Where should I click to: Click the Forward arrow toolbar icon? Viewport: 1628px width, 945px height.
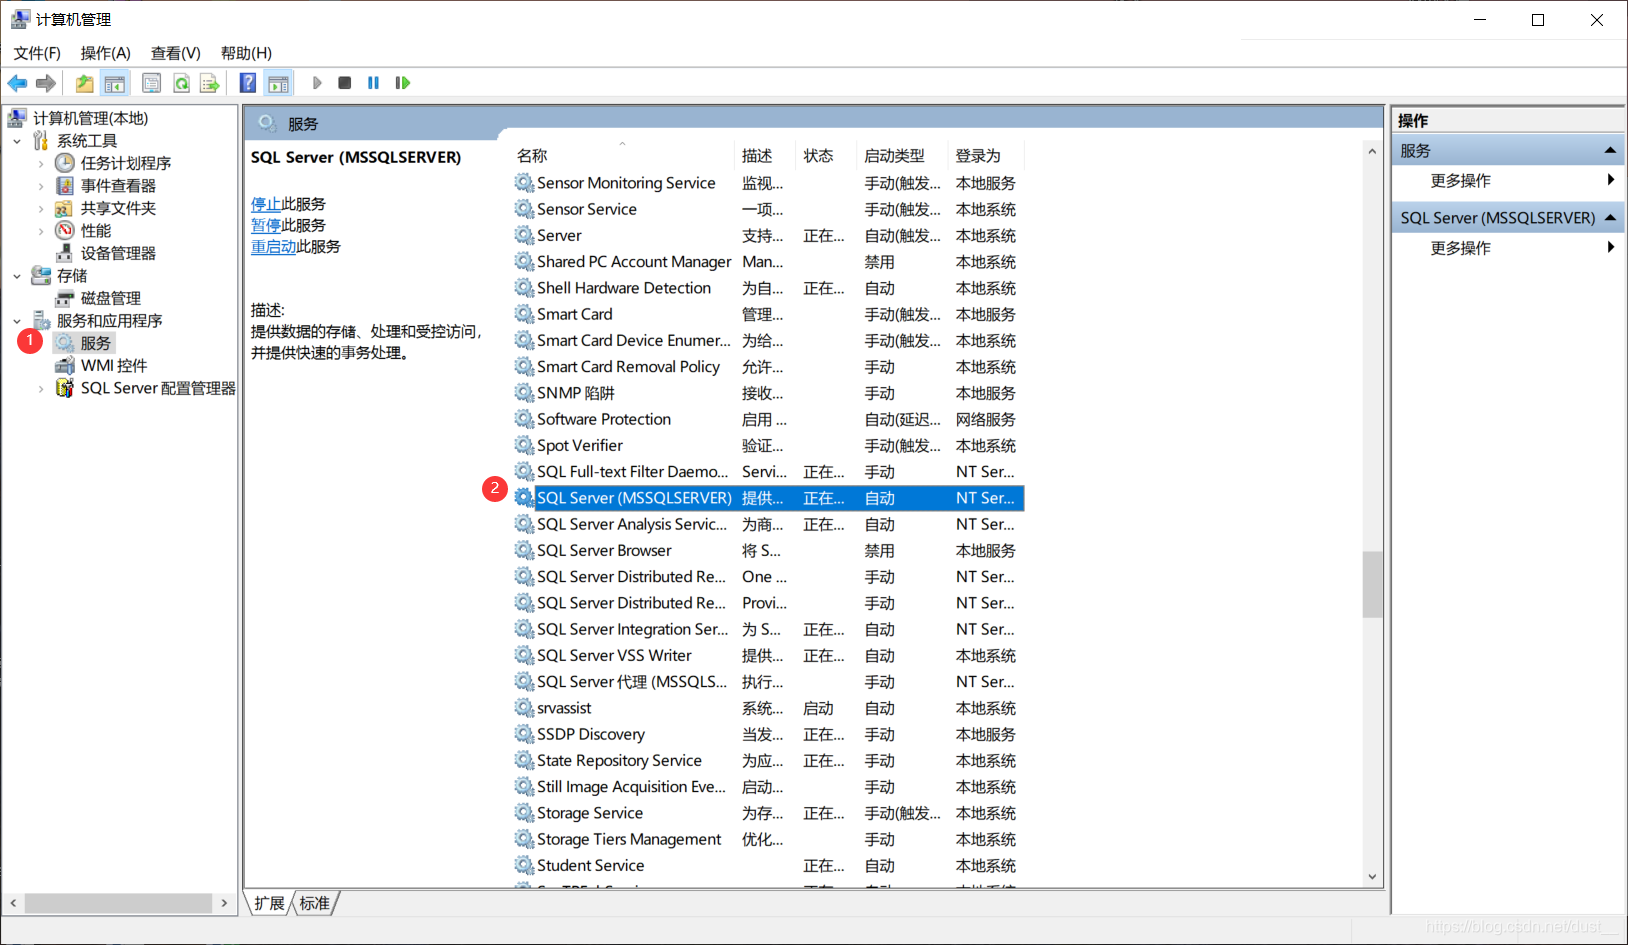(45, 83)
